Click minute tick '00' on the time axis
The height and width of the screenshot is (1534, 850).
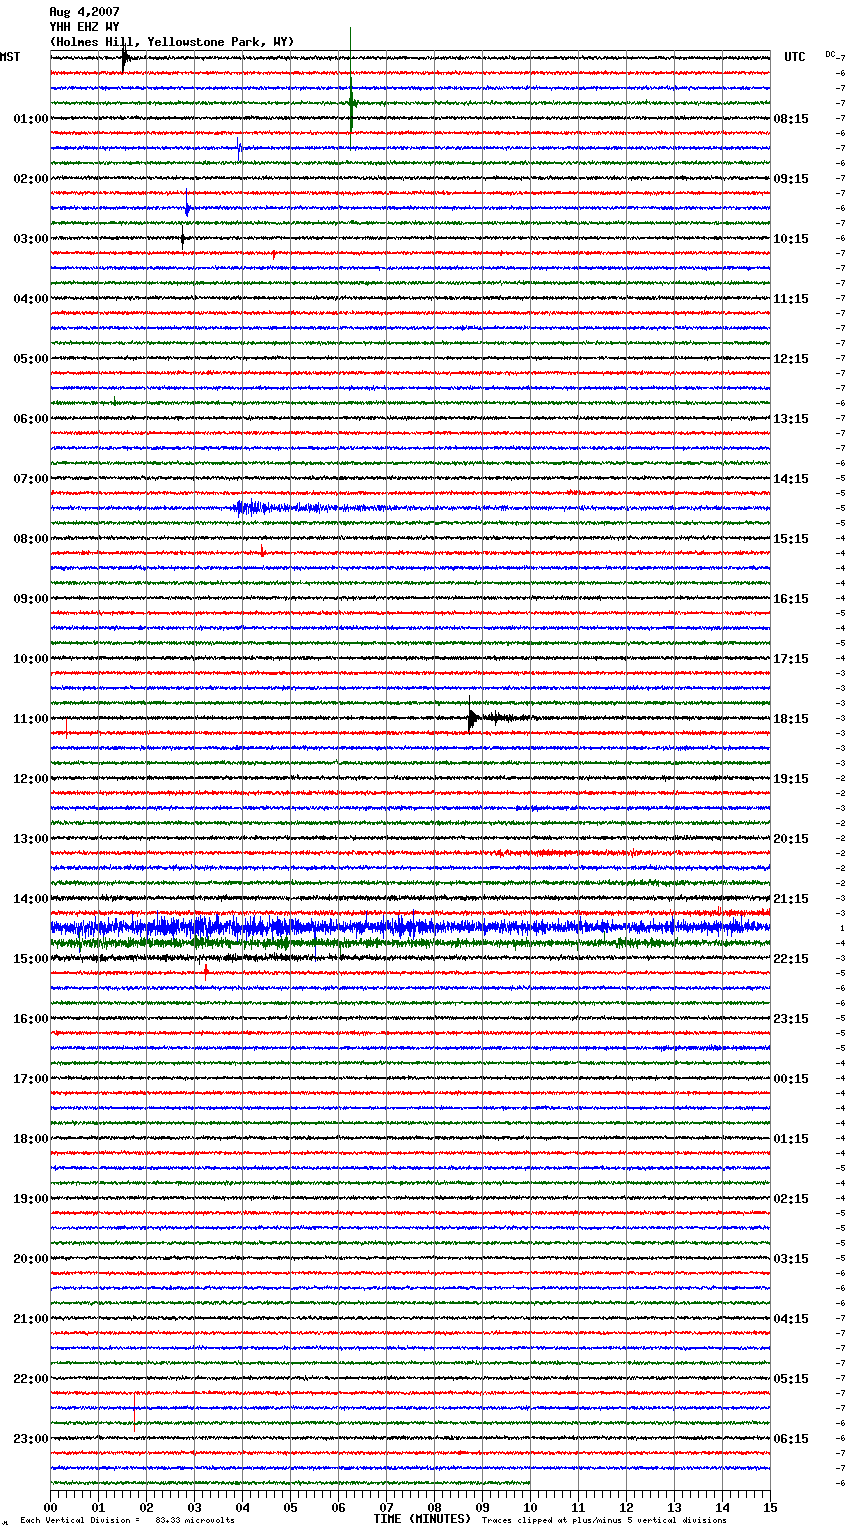50,1507
